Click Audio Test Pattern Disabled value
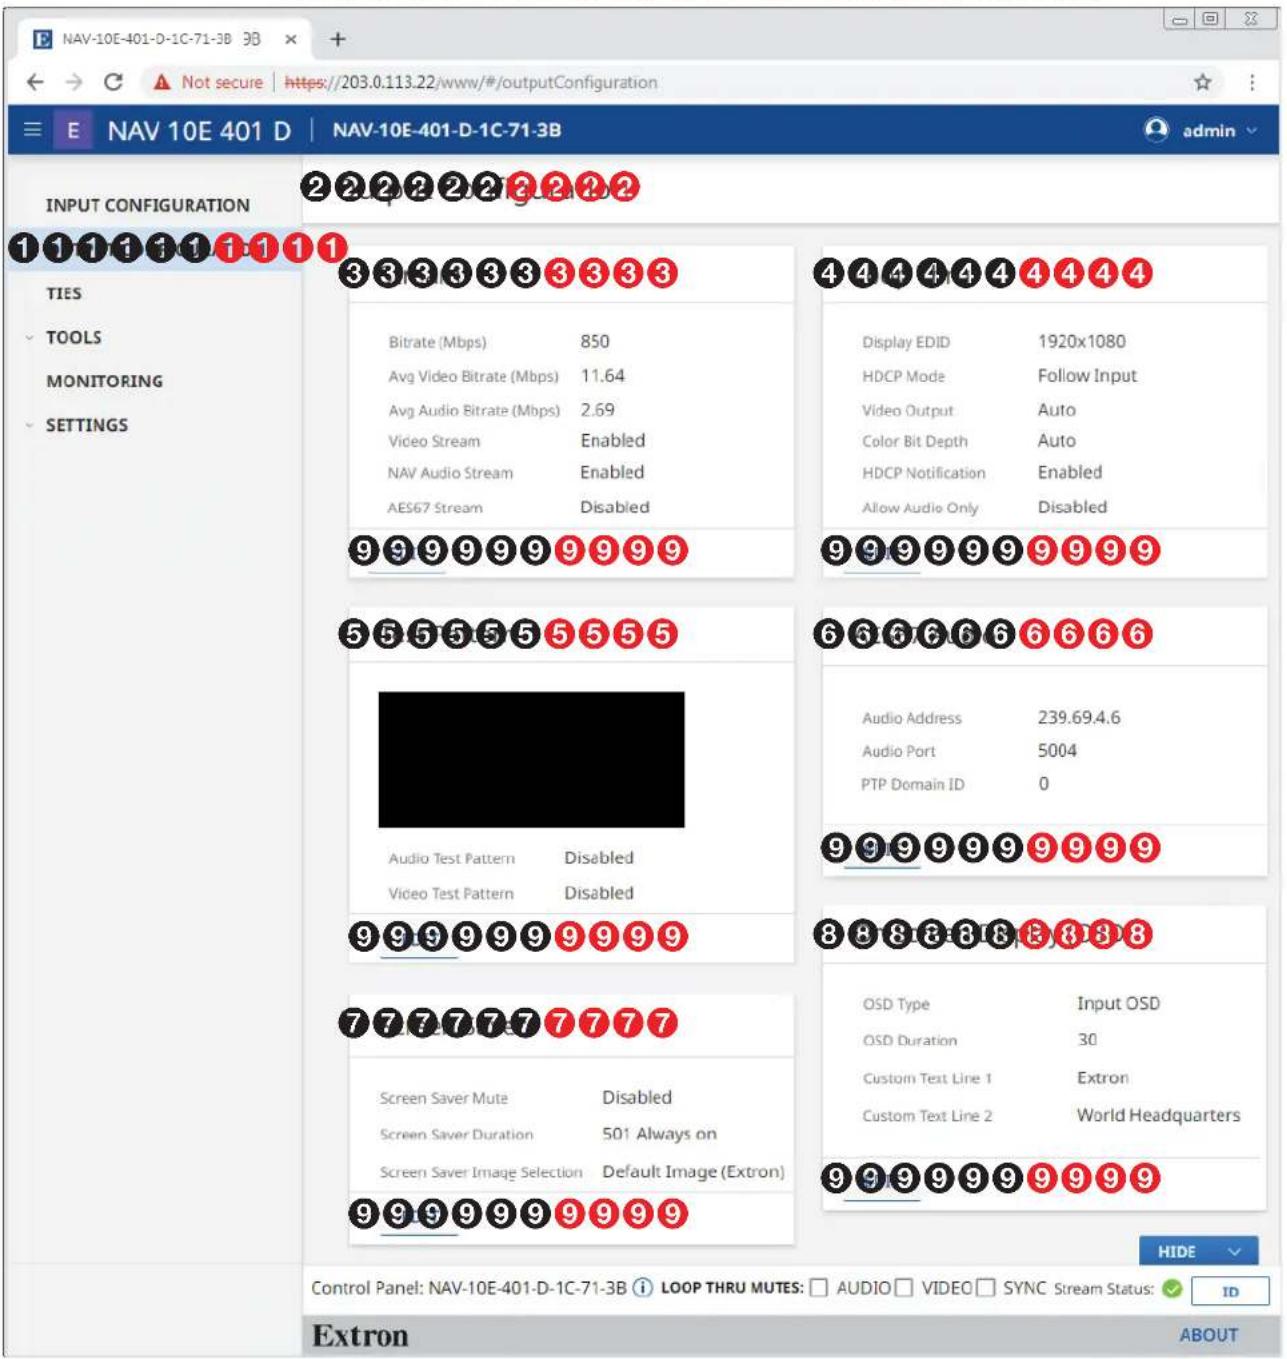Viewport: 1287px width, 1359px height. pyautogui.click(x=599, y=858)
